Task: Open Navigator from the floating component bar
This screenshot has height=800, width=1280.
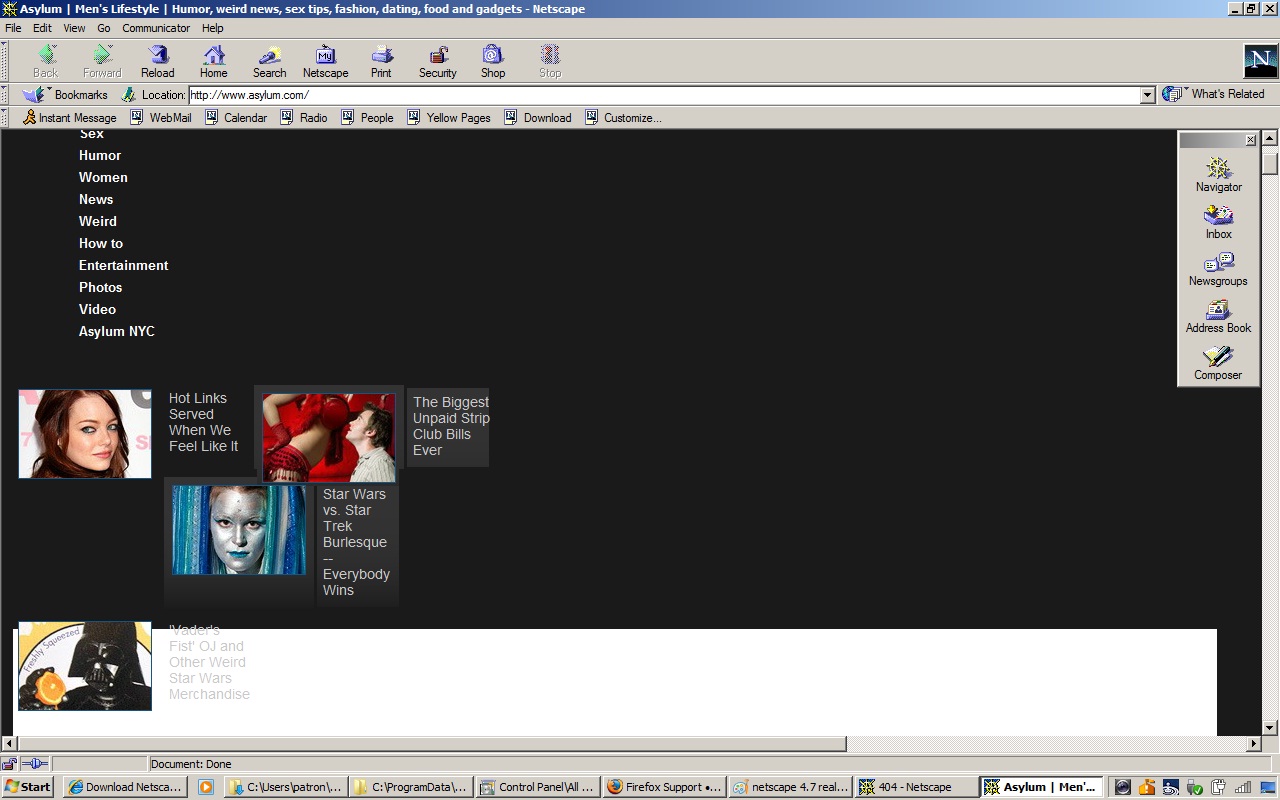Action: 1218,175
